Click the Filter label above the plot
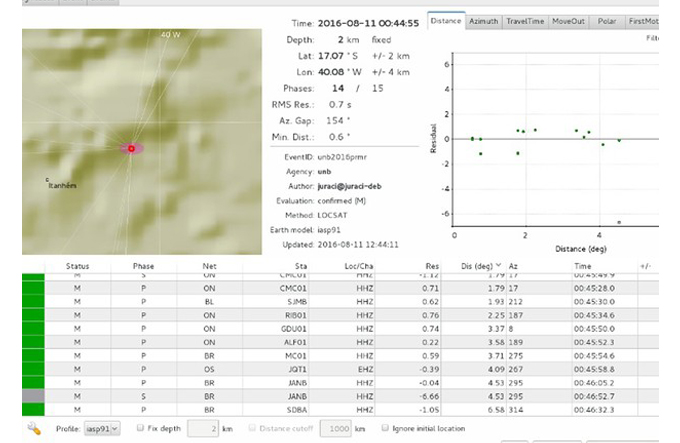Image resolution: width=680 pixels, height=443 pixels. 652,38
